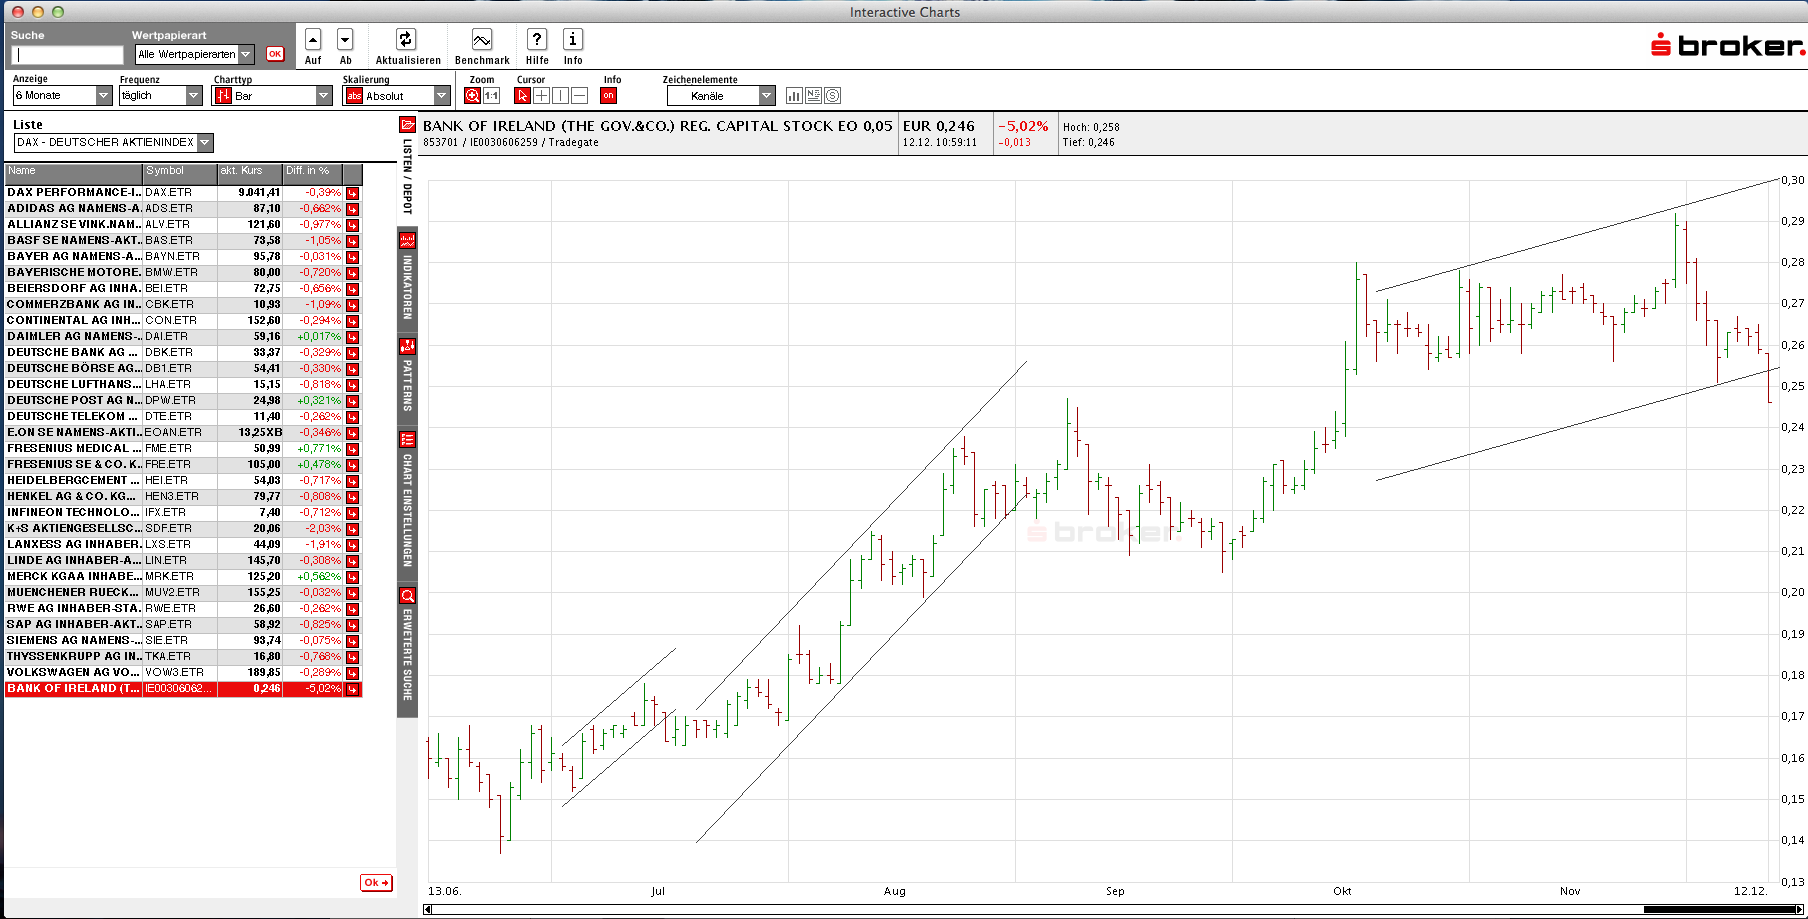Open the Frequenz täglich dropdown
This screenshot has width=1808, height=919.
click(x=161, y=96)
